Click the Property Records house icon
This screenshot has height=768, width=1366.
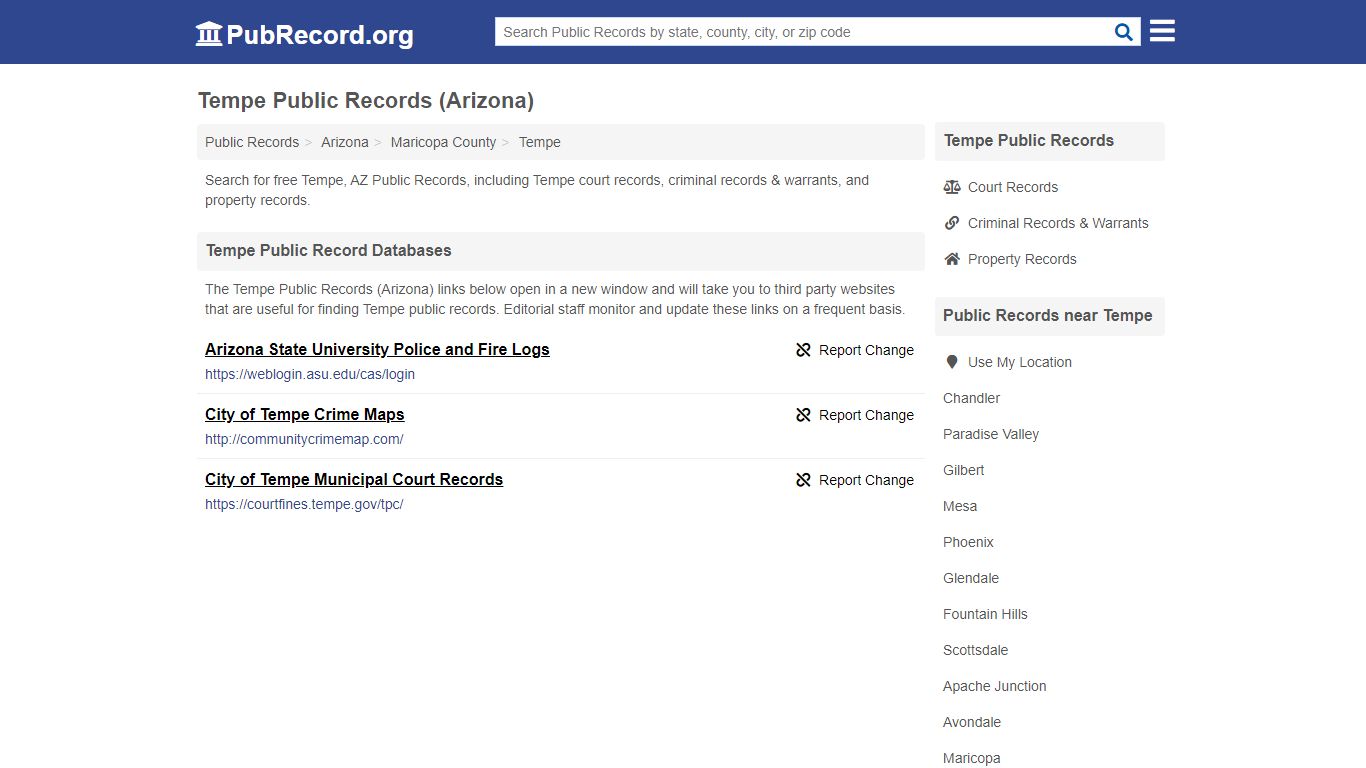tap(952, 259)
